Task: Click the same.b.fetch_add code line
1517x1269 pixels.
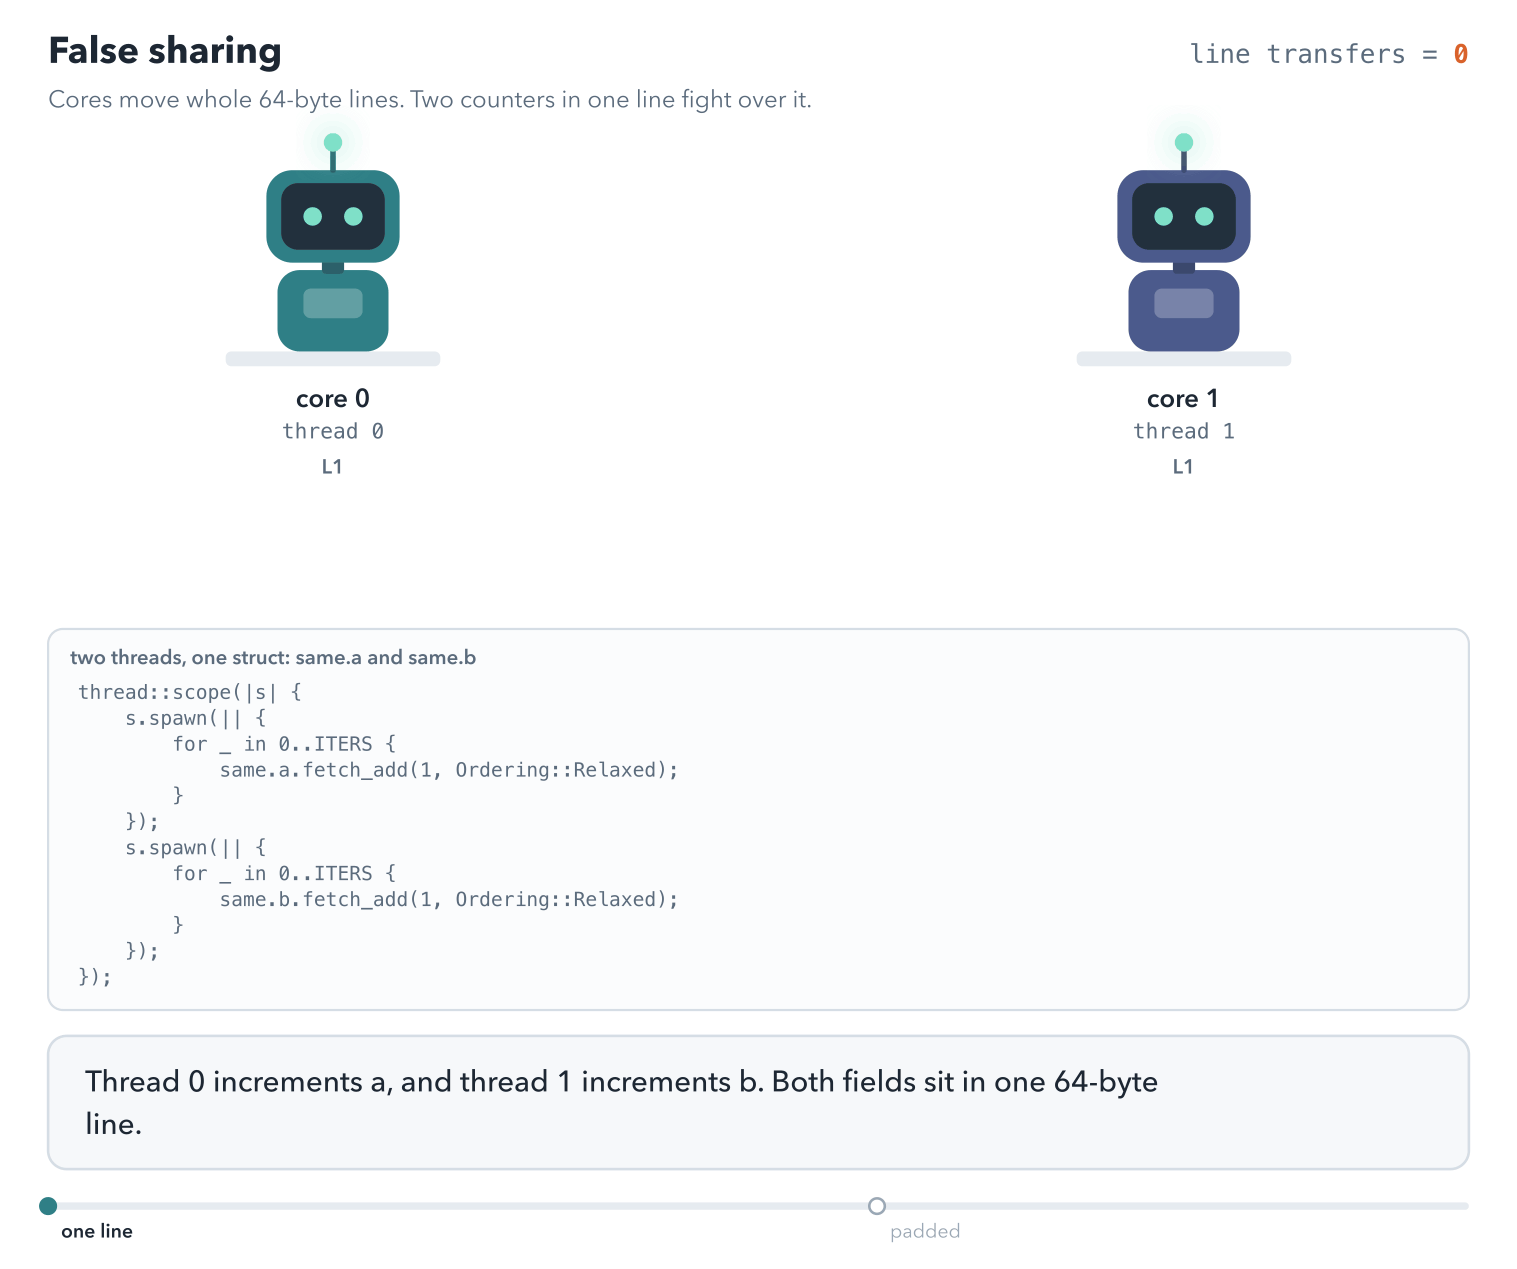Action: 449,899
